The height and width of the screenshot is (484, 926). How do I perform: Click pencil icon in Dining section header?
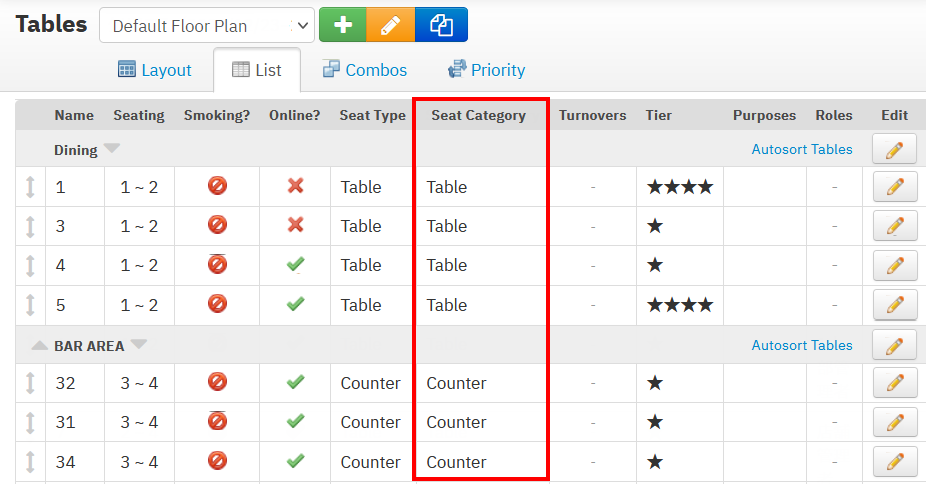(x=894, y=149)
